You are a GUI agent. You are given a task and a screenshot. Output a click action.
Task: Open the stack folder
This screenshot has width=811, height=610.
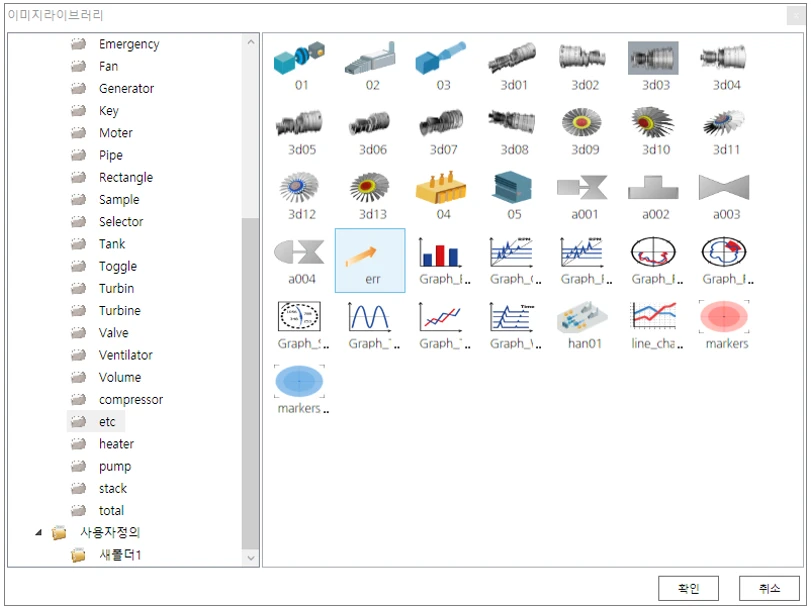[113, 488]
